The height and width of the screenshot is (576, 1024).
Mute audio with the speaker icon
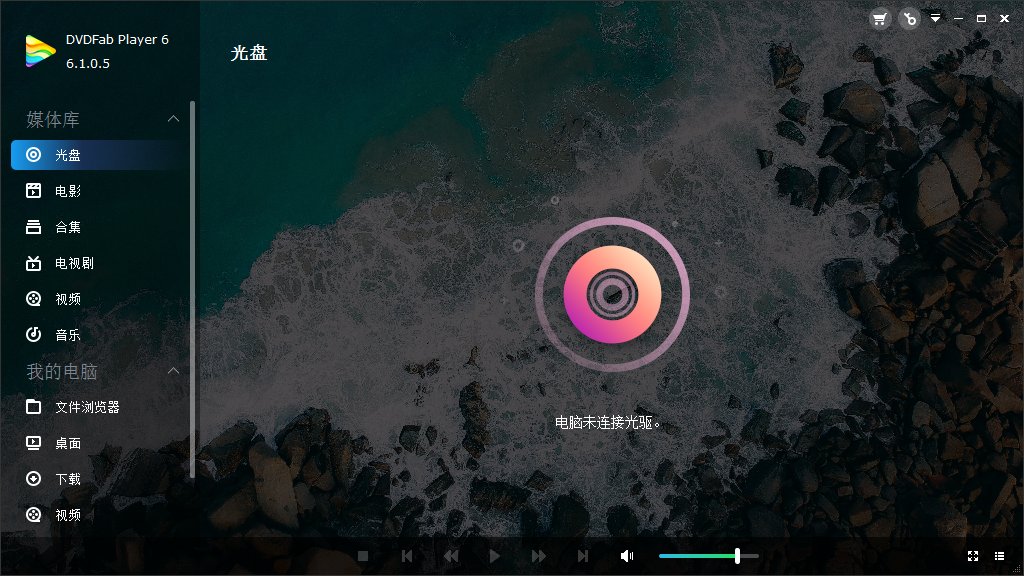coord(627,555)
